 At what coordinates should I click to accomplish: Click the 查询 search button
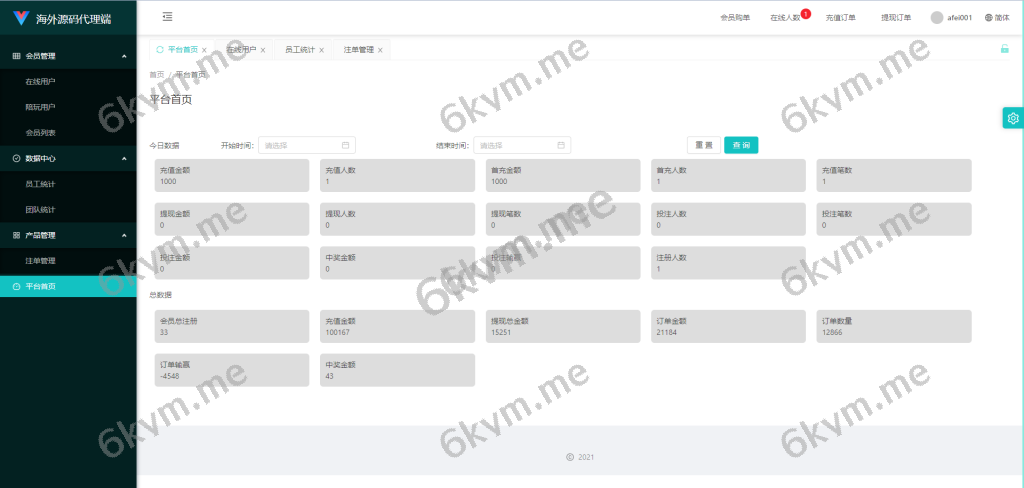pos(741,145)
